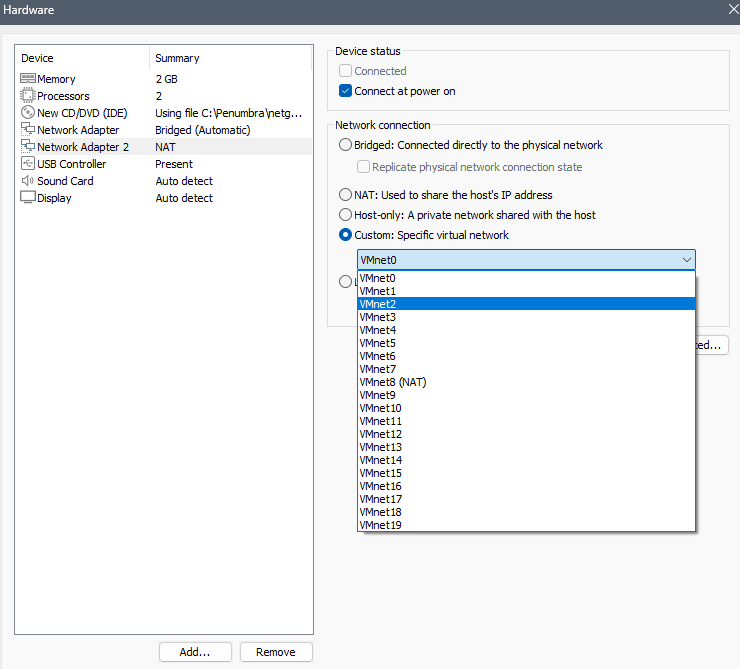Pick VMnet8 (NAT) in the dropdown
This screenshot has width=740, height=669.
coord(526,382)
